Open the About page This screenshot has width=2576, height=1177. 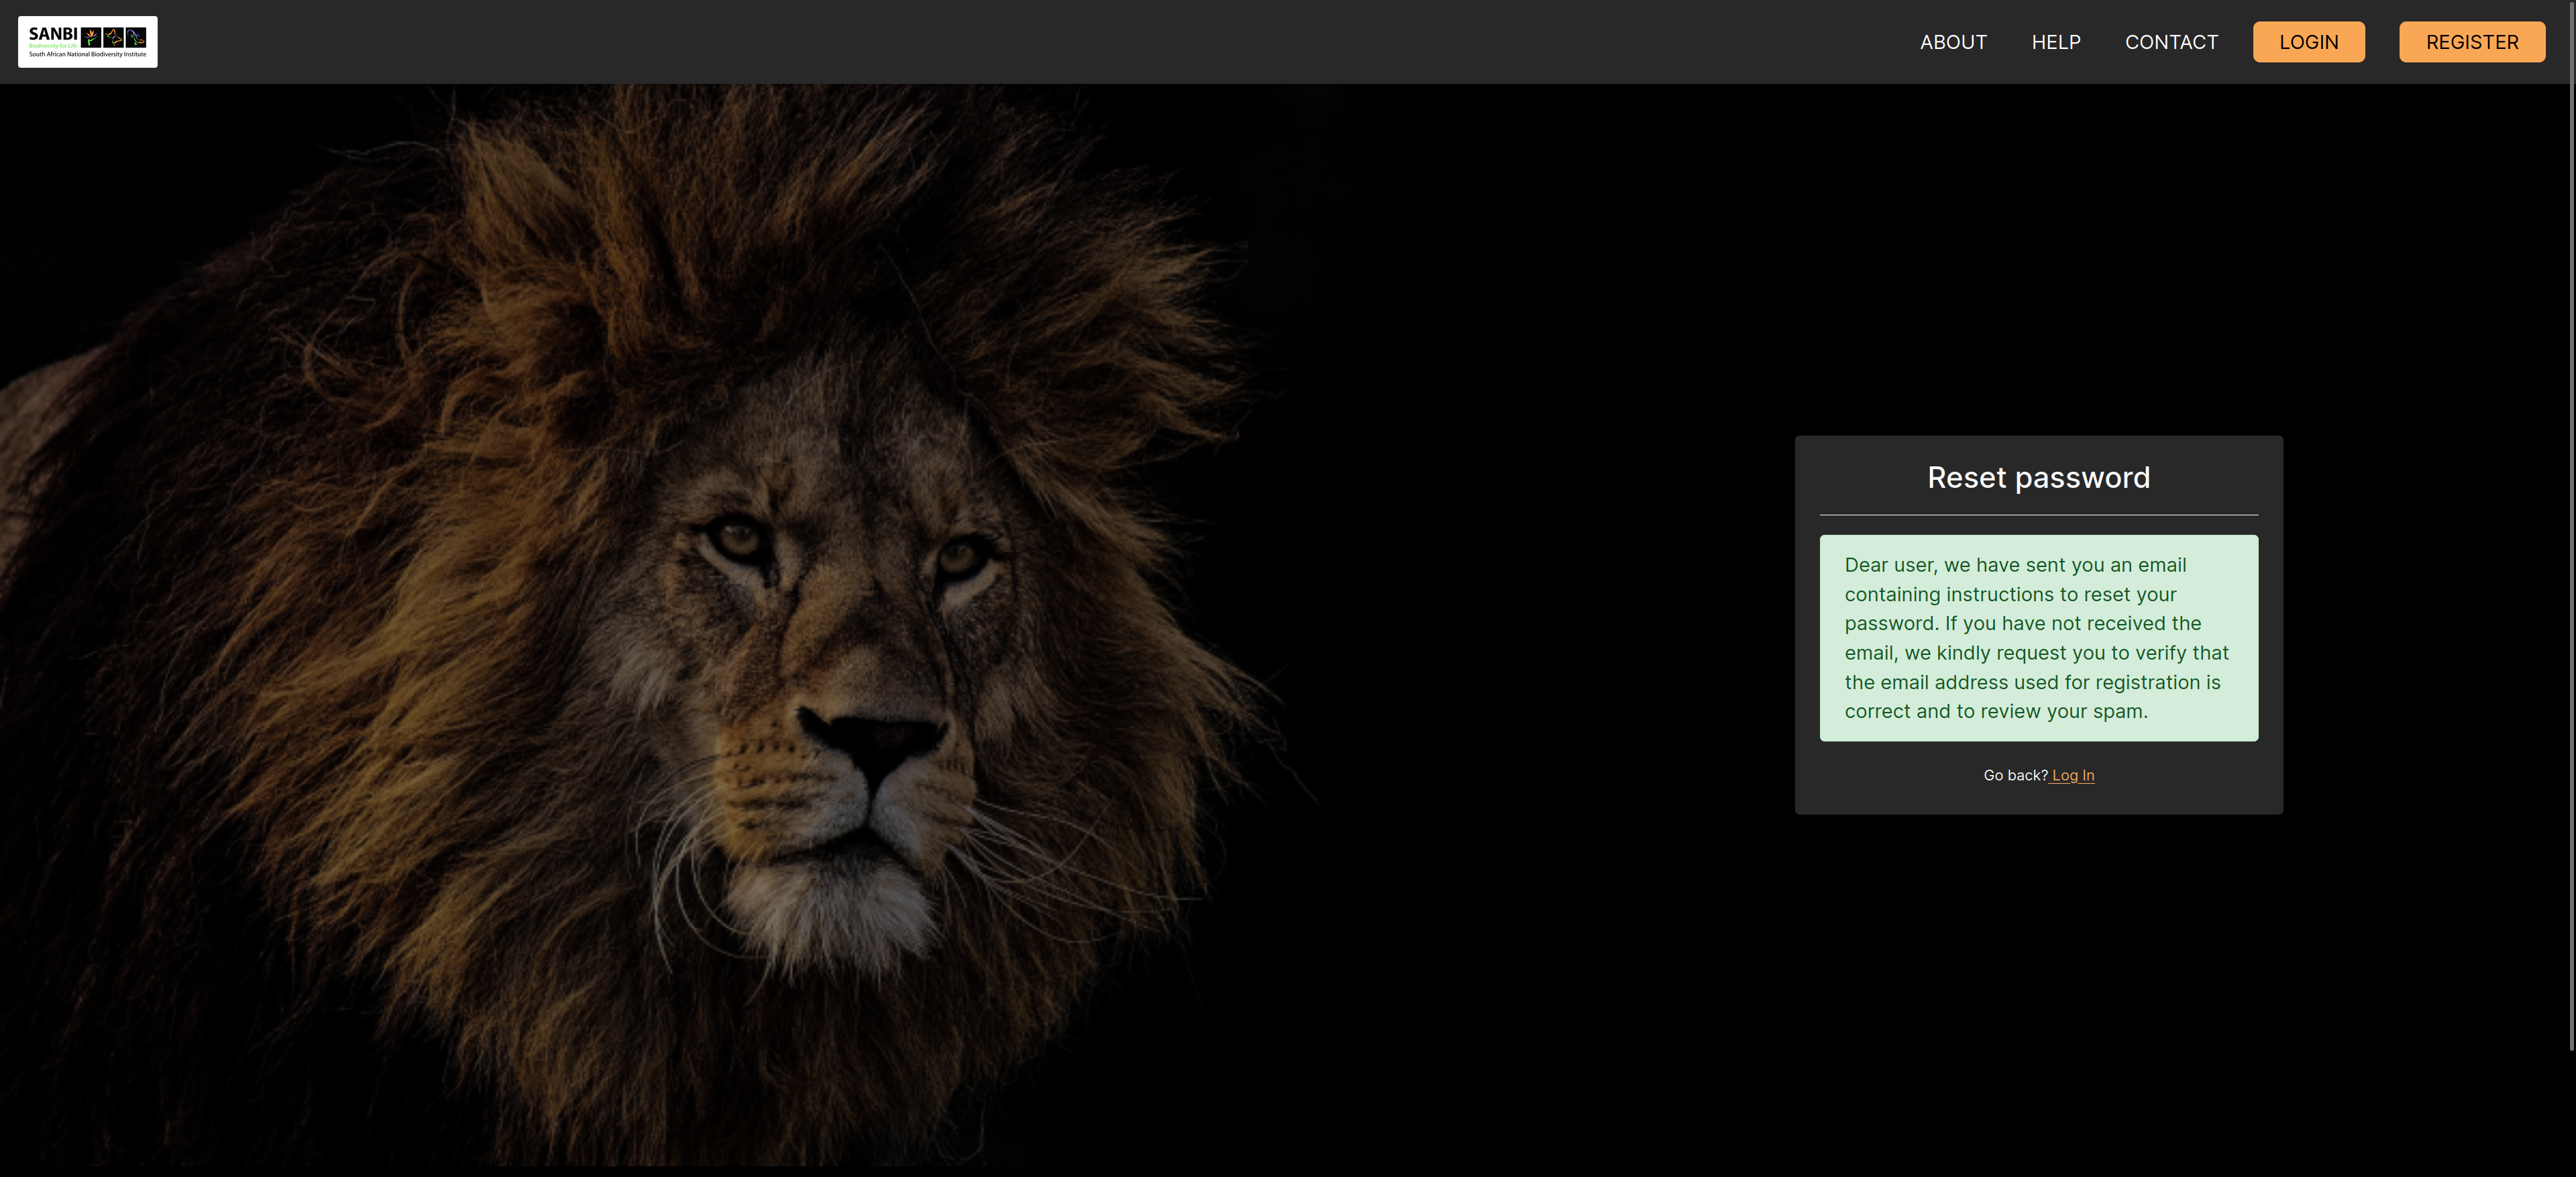click(1953, 42)
